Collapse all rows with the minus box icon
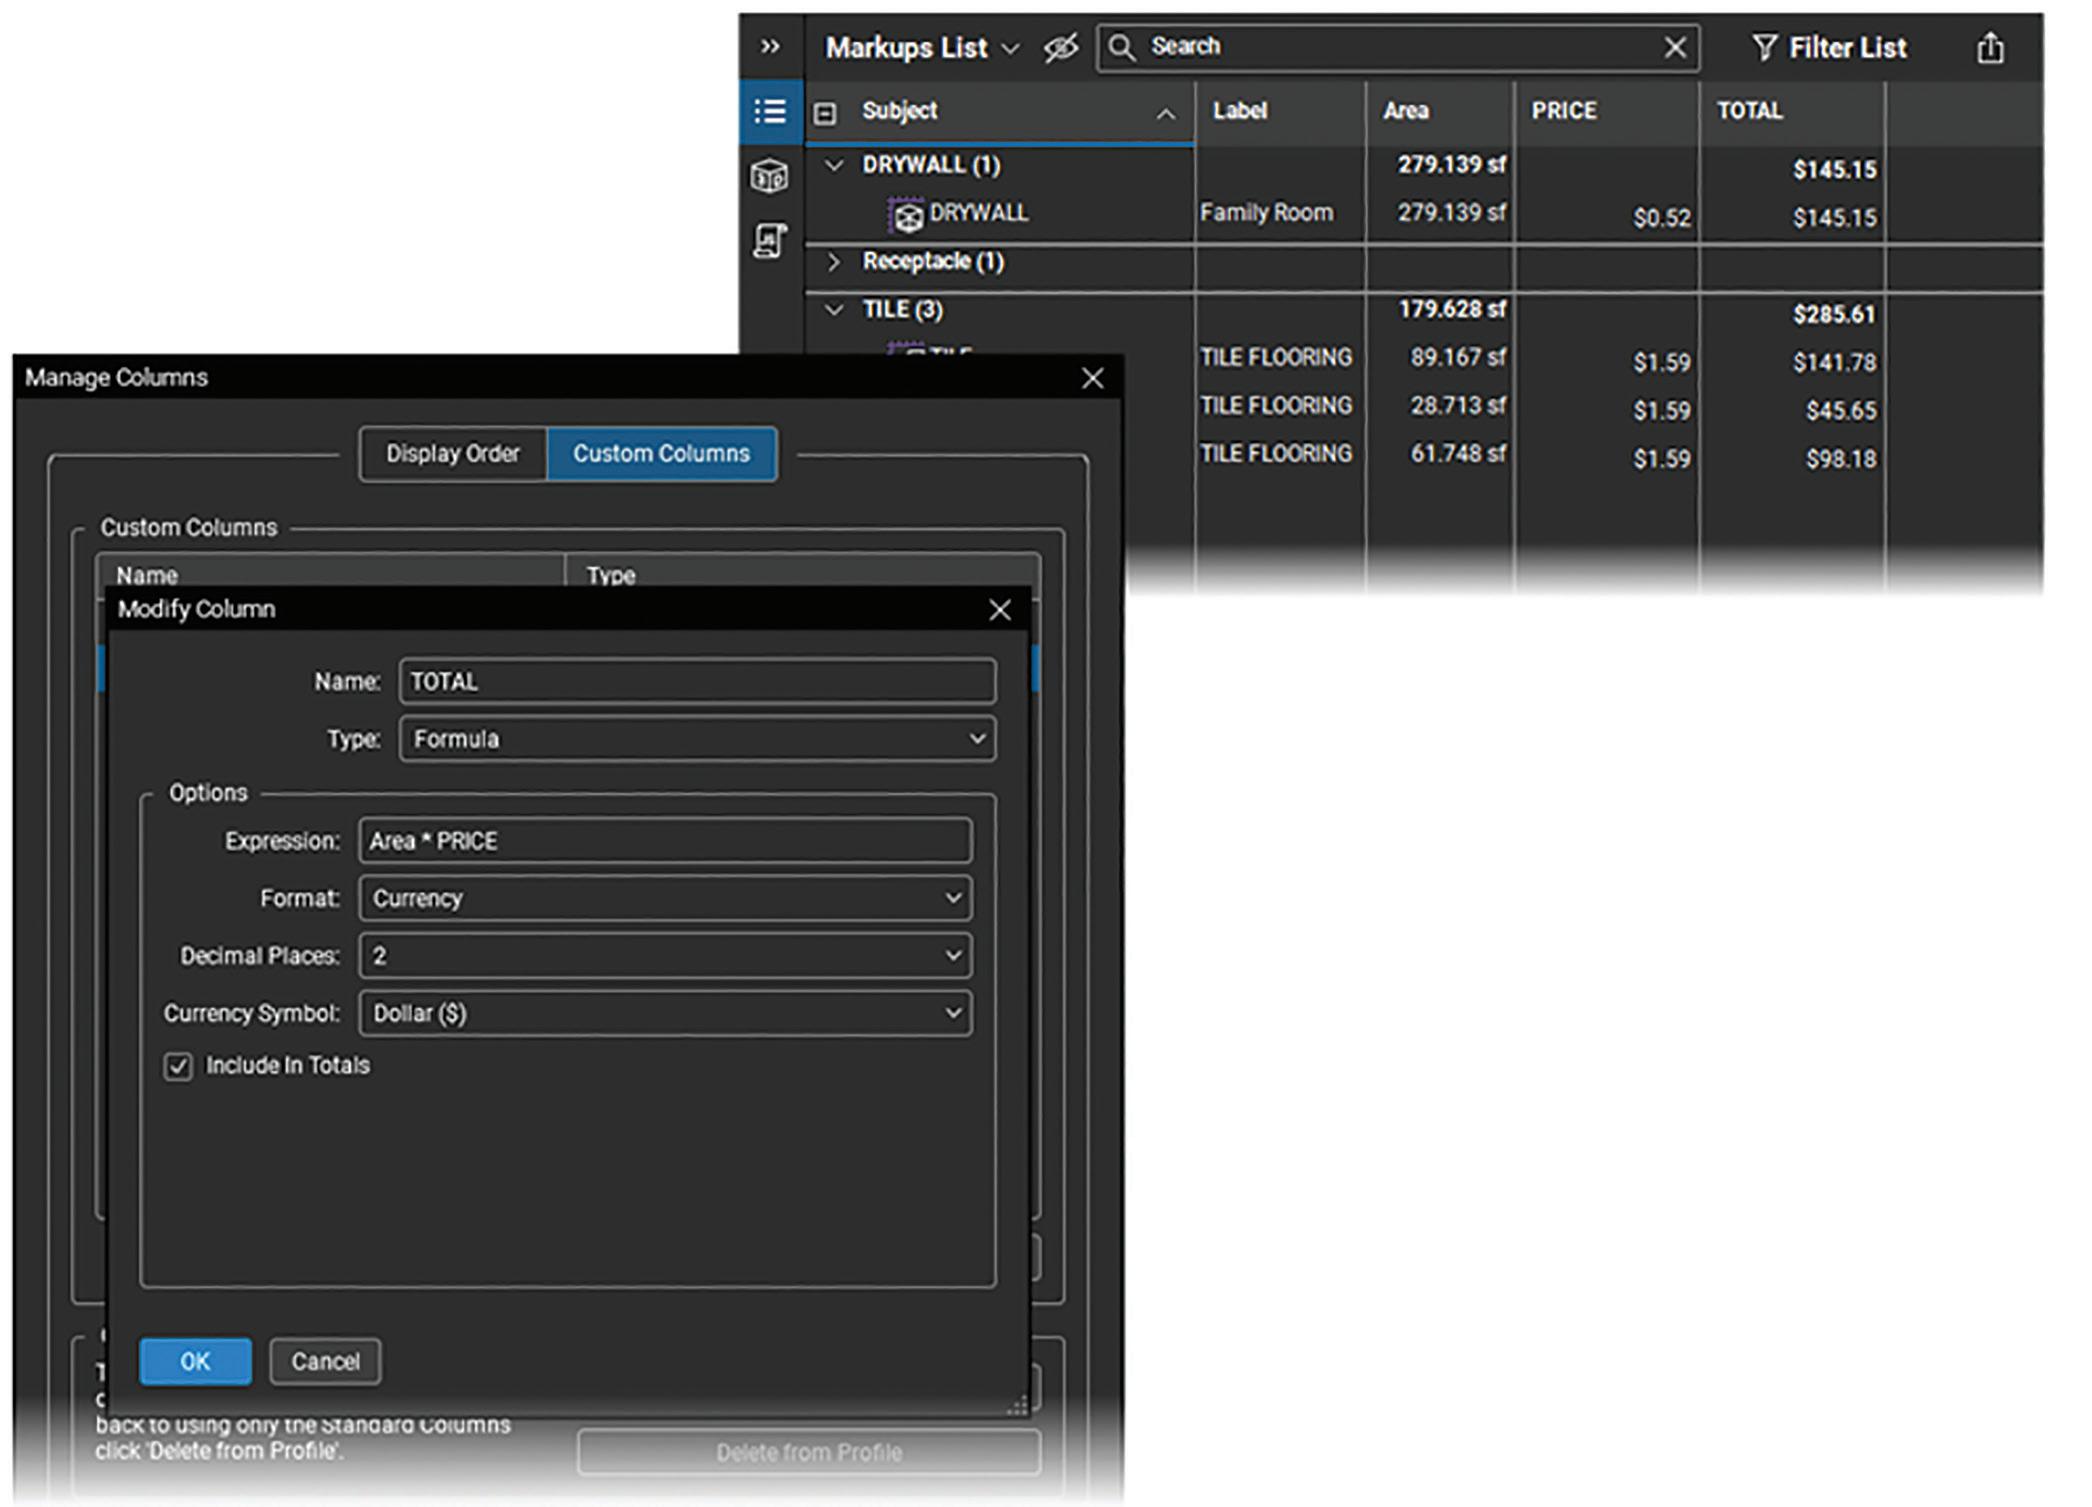Viewport: 2092px width, 1507px height. coord(825,113)
